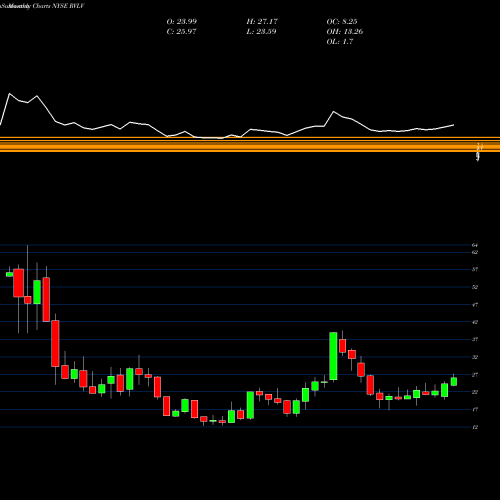Select the last green candle on the right
This screenshot has width=500, height=500.
[x=454, y=381]
